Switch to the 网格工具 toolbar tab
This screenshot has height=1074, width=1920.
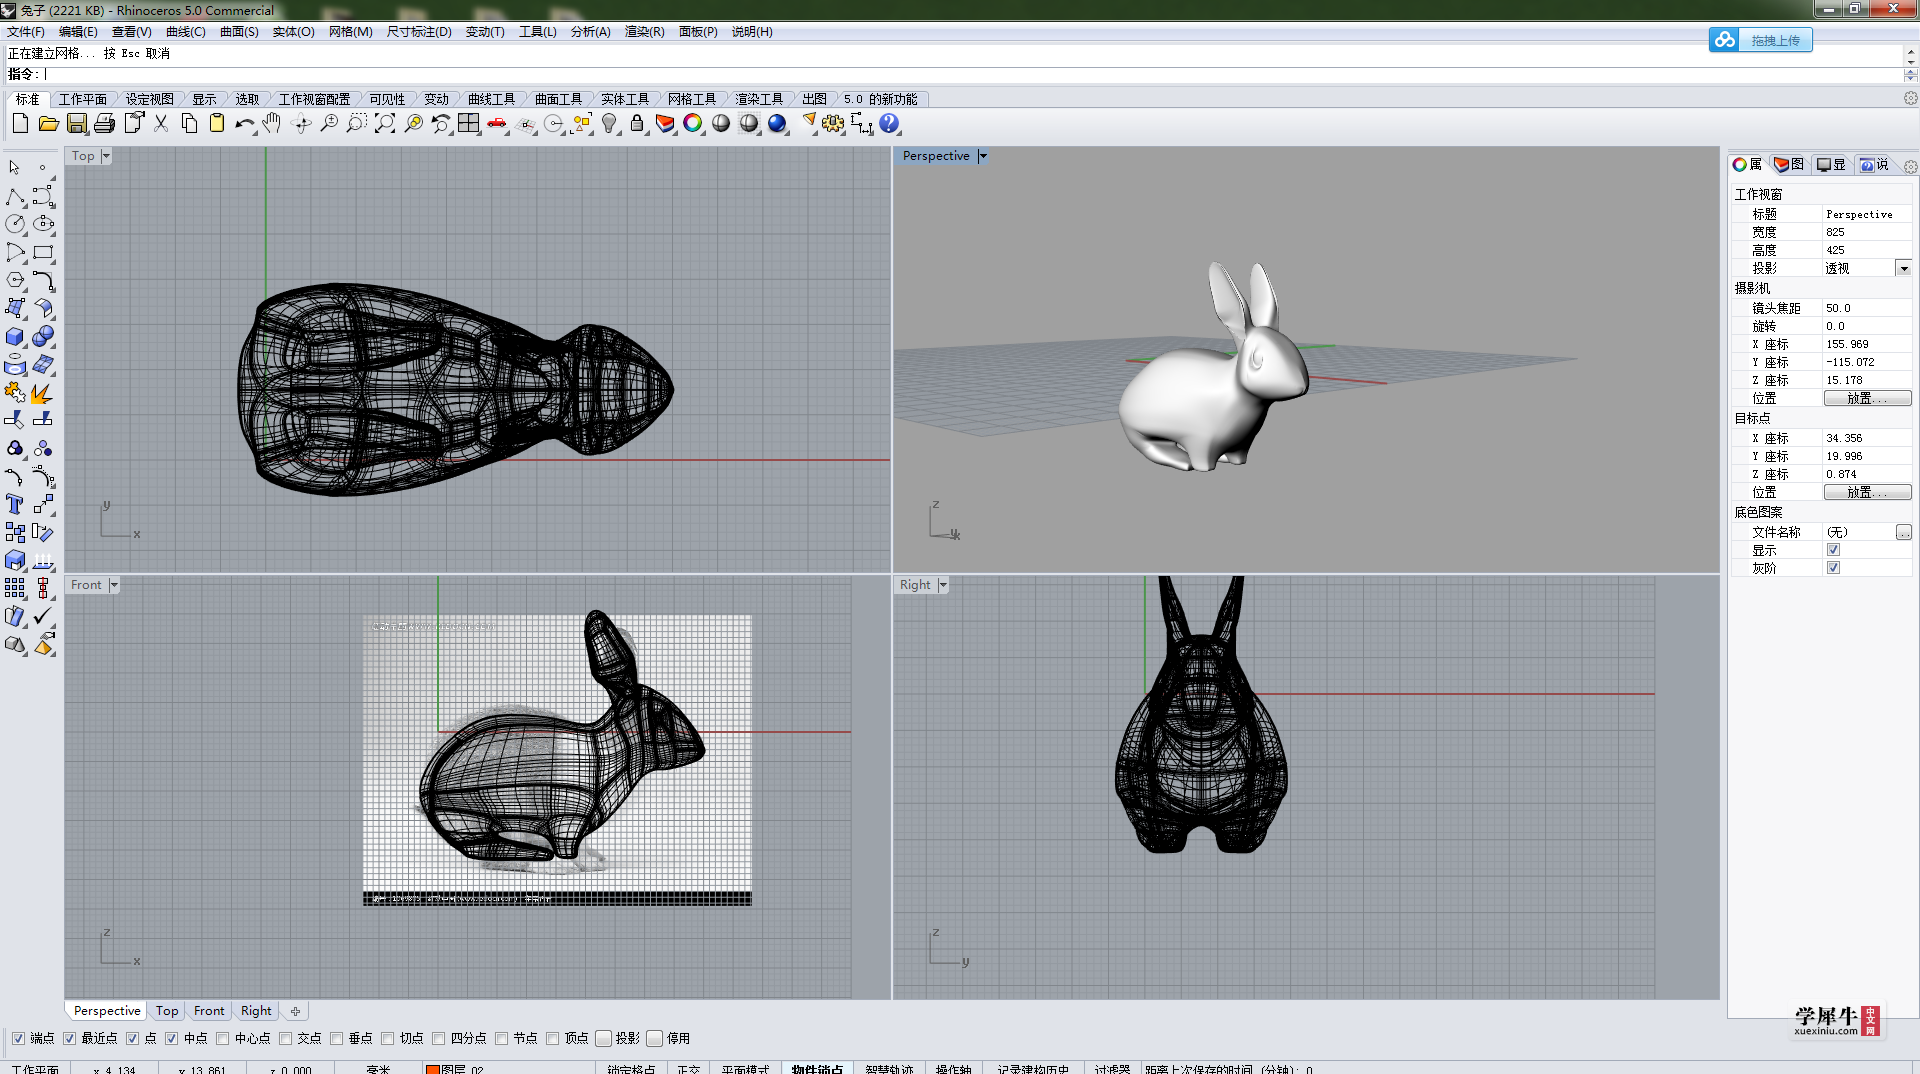click(x=692, y=99)
